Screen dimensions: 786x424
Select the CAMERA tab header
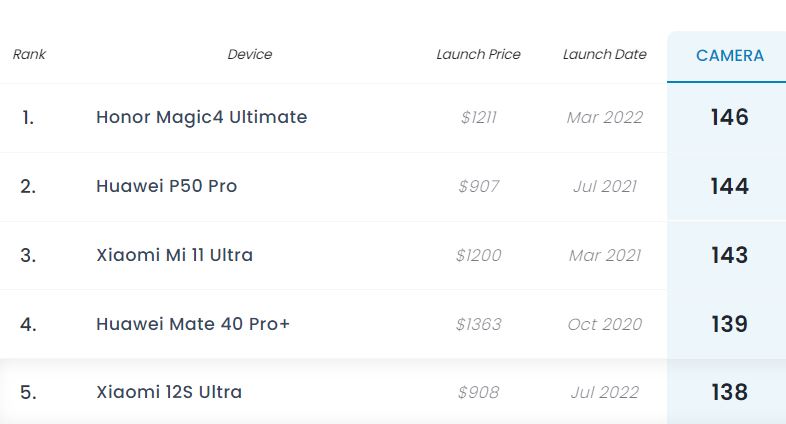(x=729, y=56)
